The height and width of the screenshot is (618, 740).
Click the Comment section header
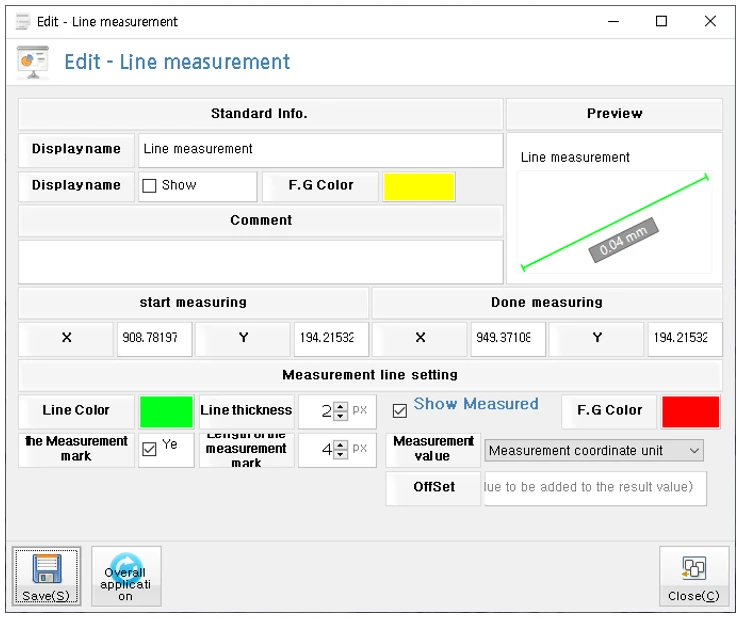261,220
